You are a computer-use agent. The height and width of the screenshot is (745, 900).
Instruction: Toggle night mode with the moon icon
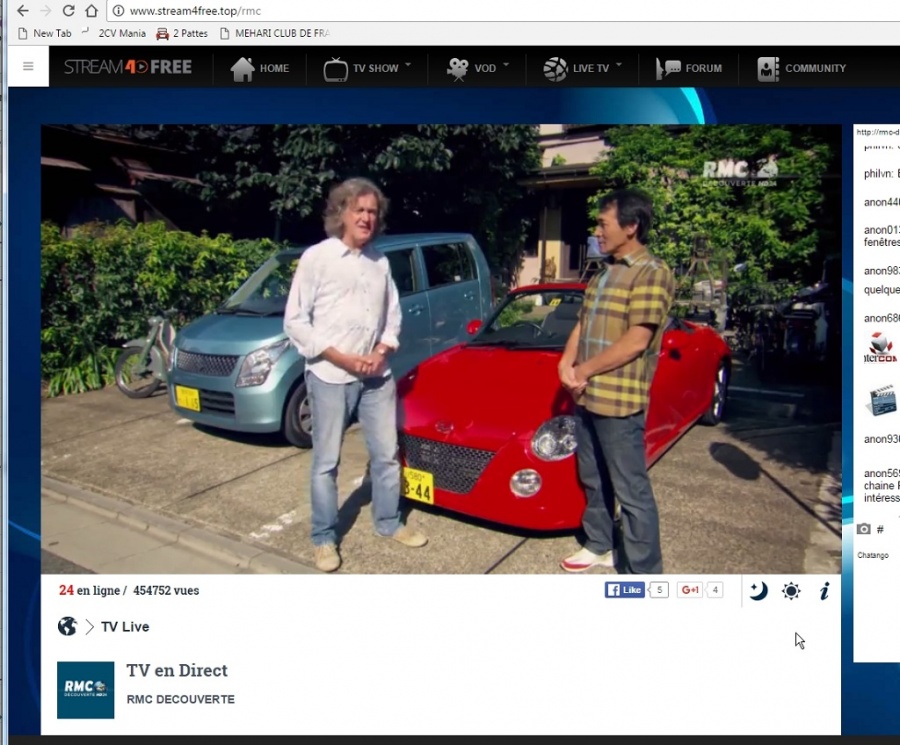(758, 591)
